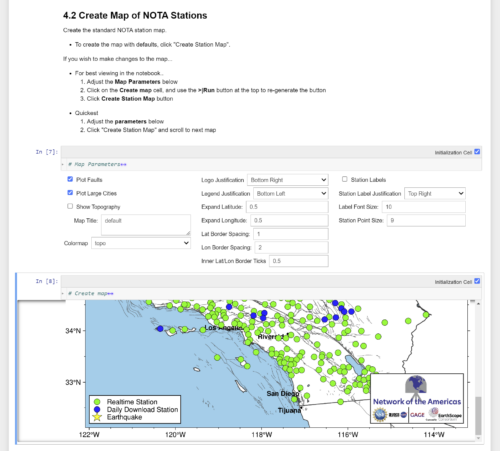Click the Lat Border Spacing field
The height and width of the screenshot is (451, 500).
[291, 234]
